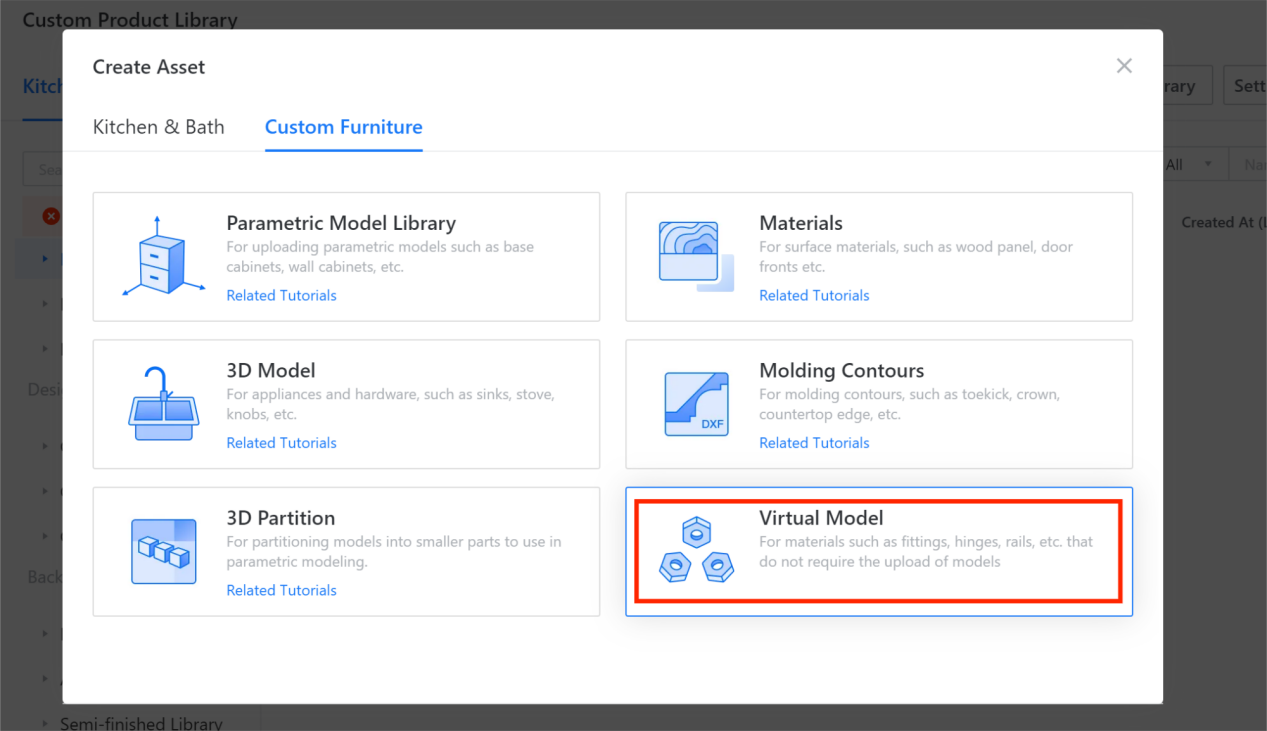The width and height of the screenshot is (1267, 731).
Task: Select the Materials asset title
Action: click(800, 223)
